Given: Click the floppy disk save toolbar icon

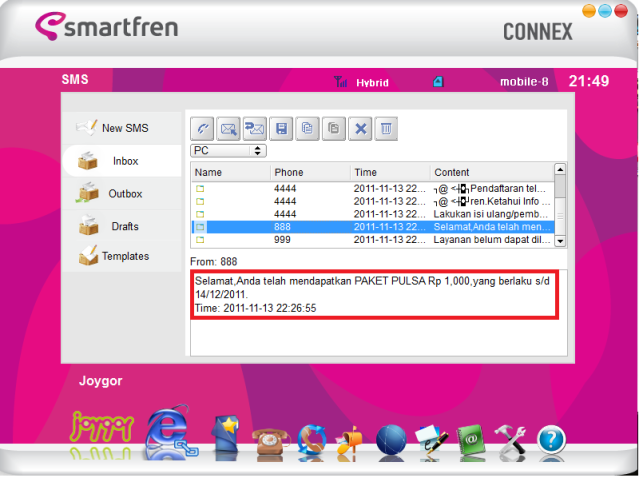Looking at the screenshot, I should (x=281, y=129).
